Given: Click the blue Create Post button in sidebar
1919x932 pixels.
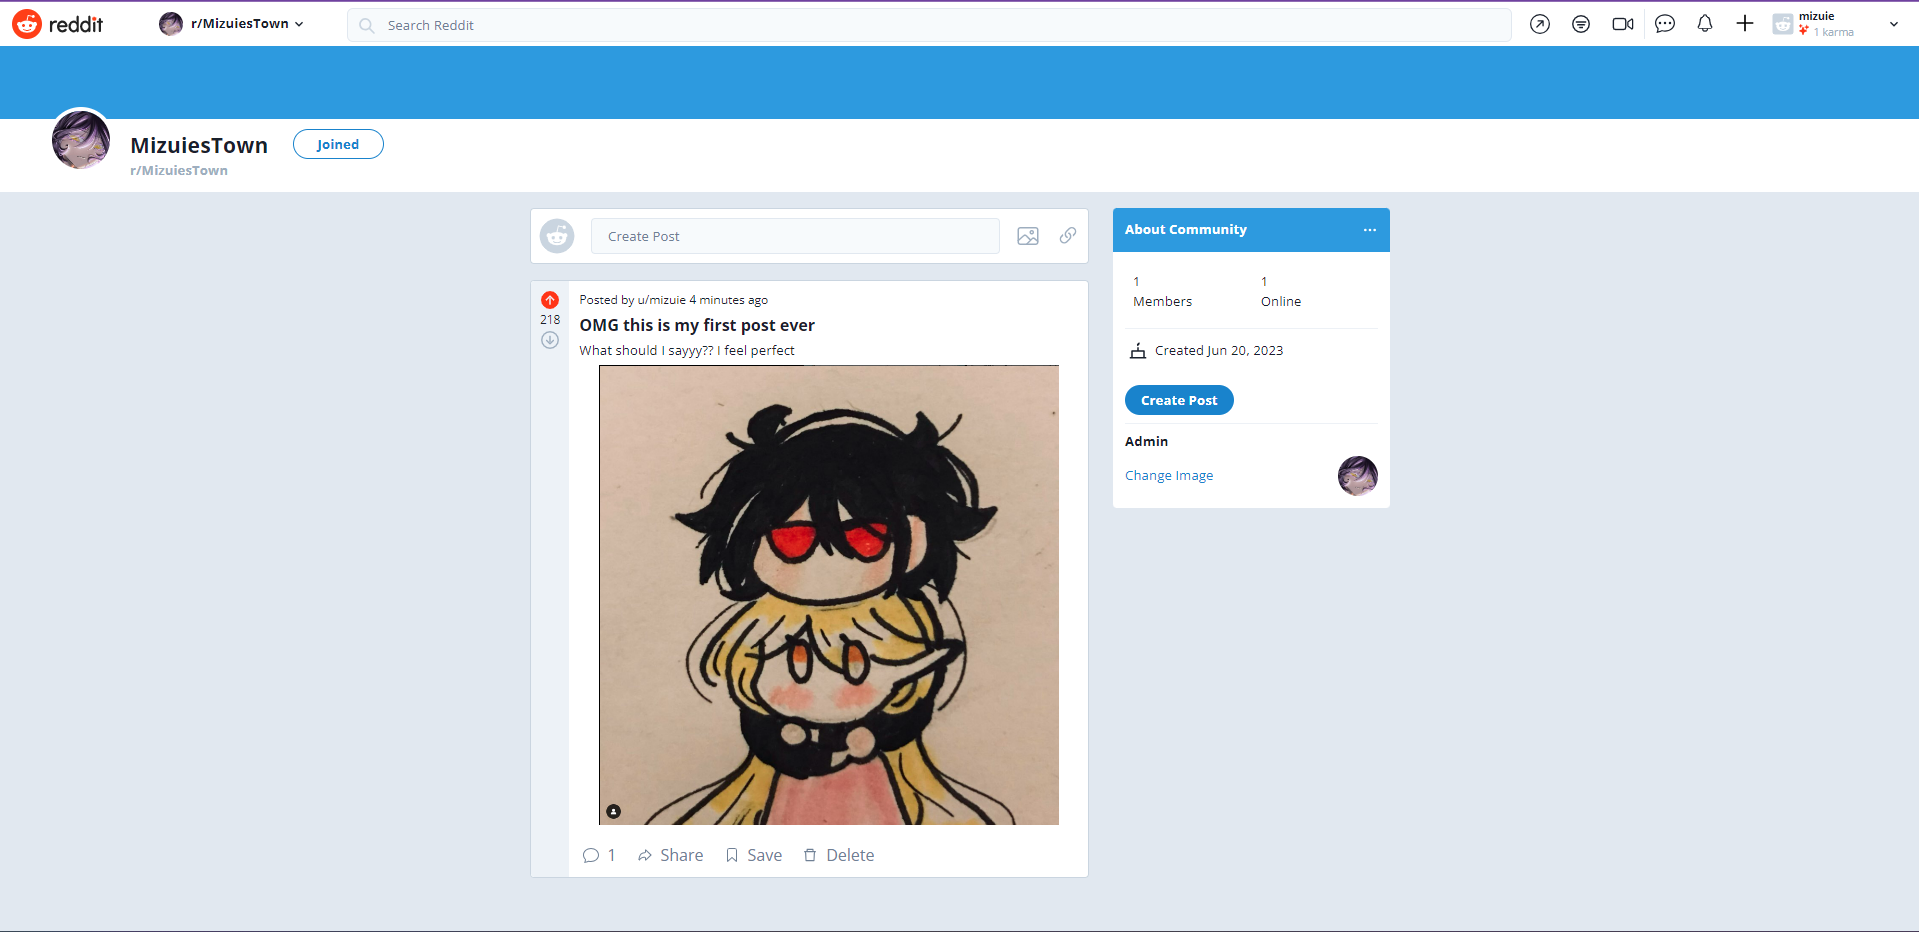Looking at the screenshot, I should pos(1179,400).
